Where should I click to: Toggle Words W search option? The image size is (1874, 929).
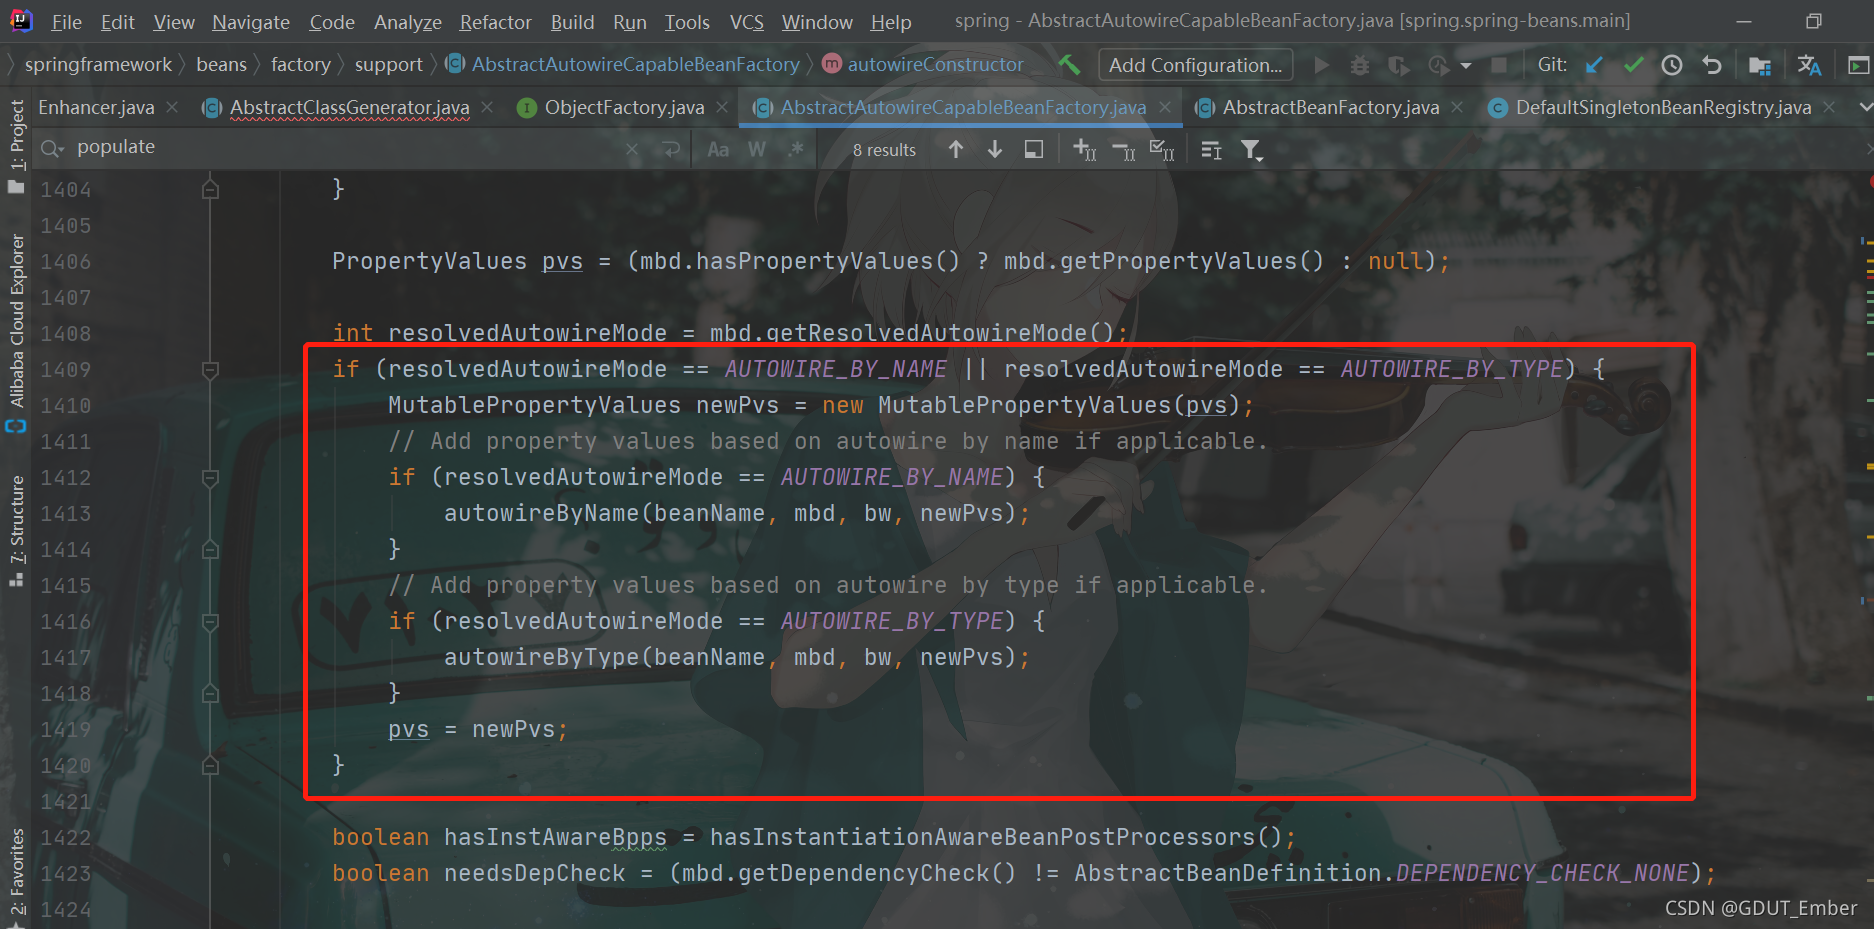tap(757, 149)
